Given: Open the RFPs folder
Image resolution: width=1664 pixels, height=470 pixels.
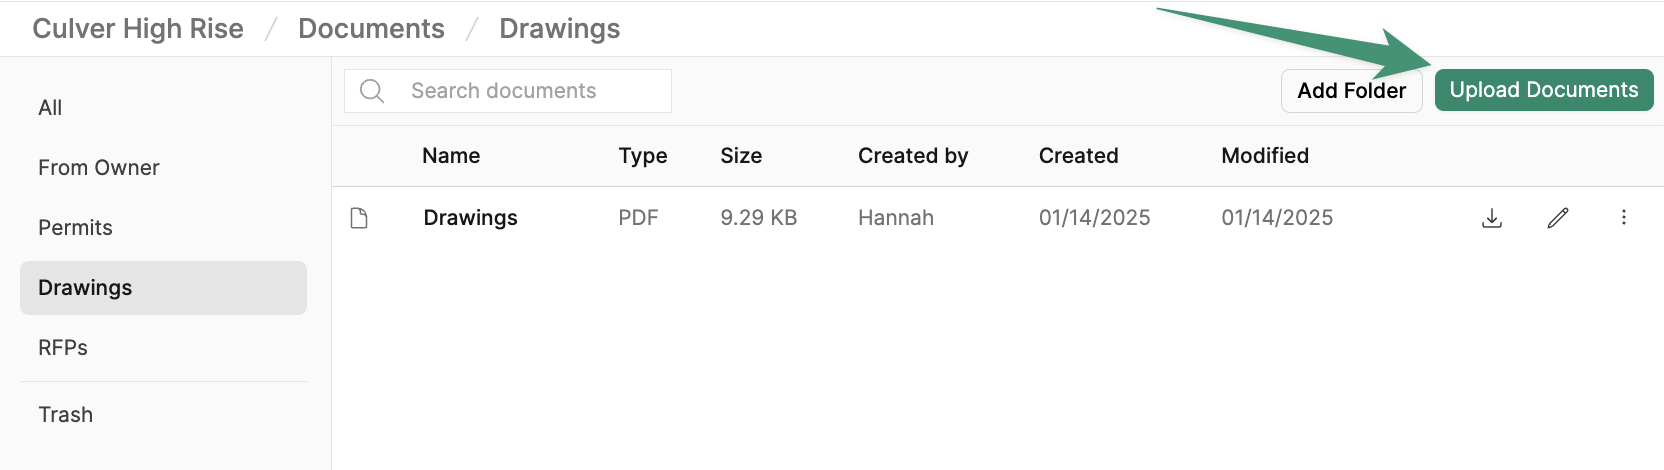Looking at the screenshot, I should (63, 348).
